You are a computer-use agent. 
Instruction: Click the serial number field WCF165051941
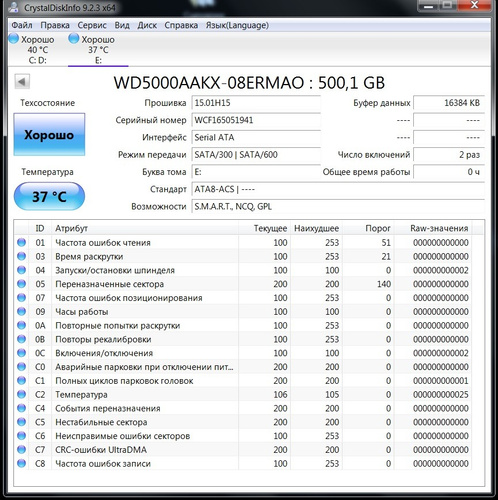(x=256, y=120)
